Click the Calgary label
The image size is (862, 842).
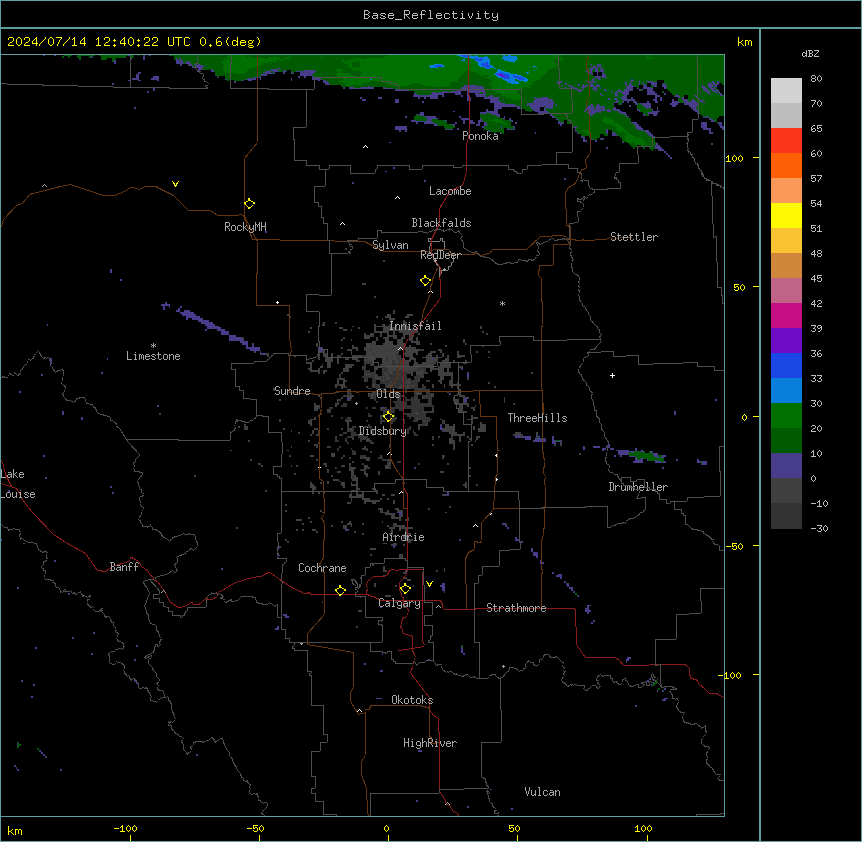(x=399, y=603)
